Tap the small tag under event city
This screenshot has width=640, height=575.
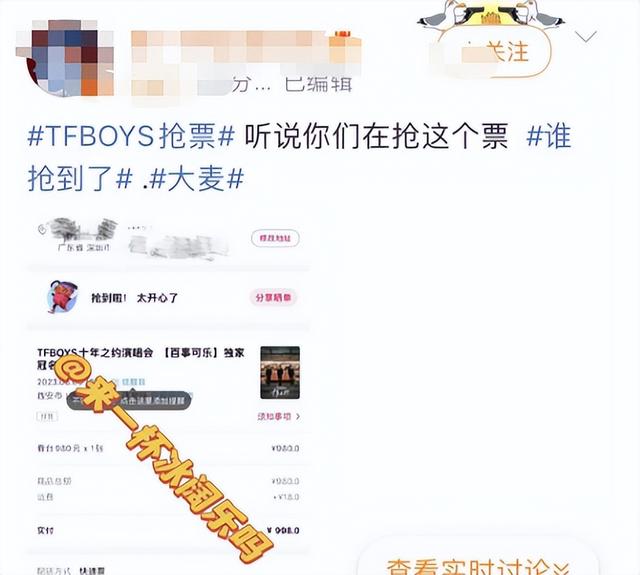47,416
